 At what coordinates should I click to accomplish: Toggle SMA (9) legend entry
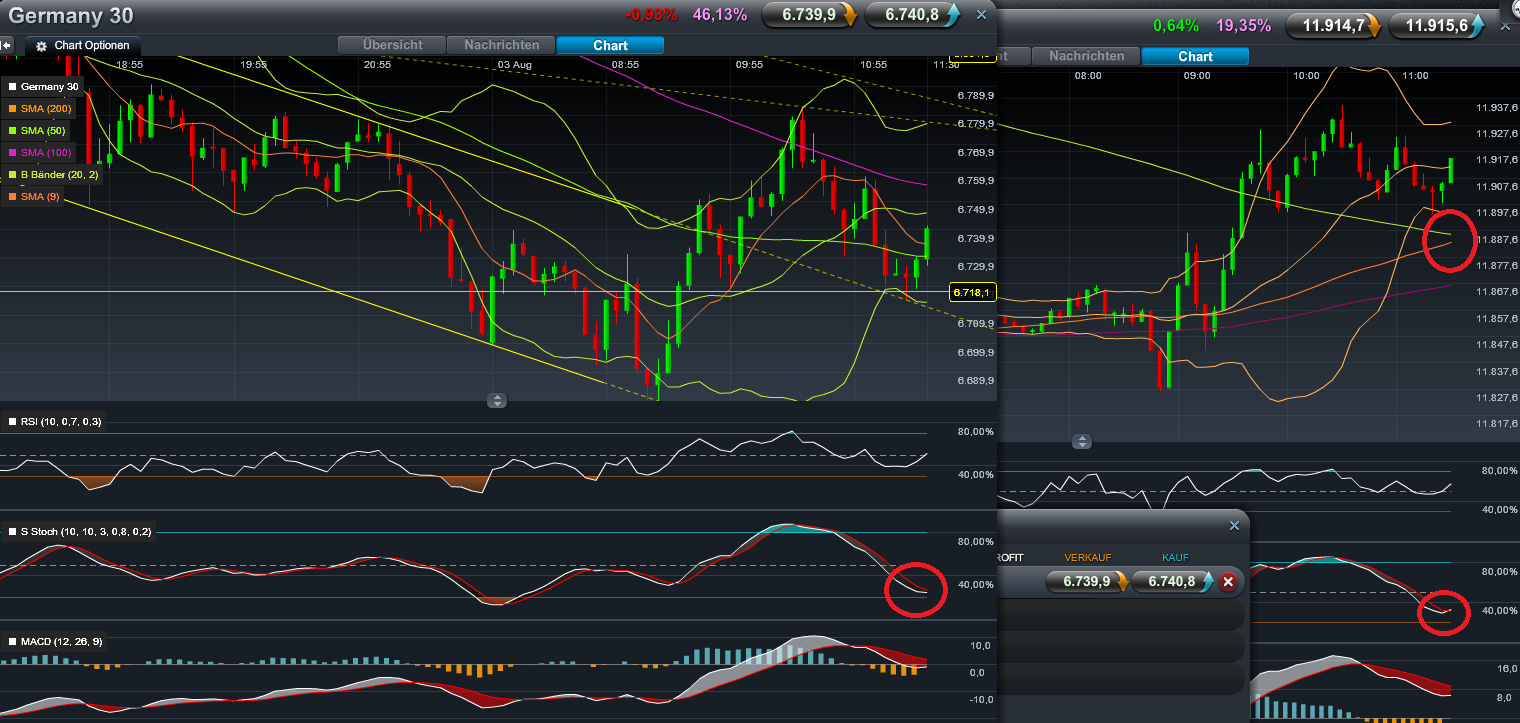[x=33, y=196]
